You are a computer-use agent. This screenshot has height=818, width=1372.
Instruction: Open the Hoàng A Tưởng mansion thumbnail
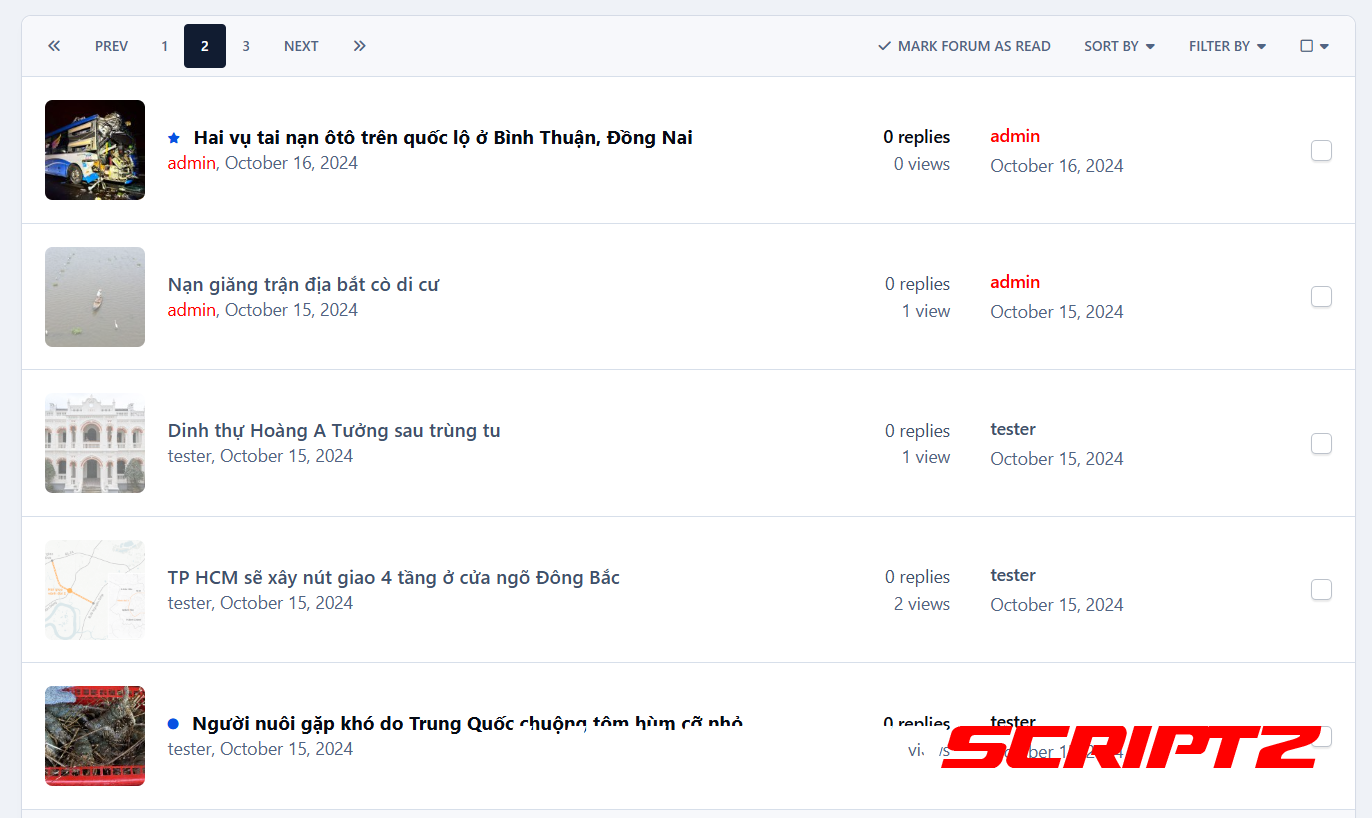coord(95,443)
